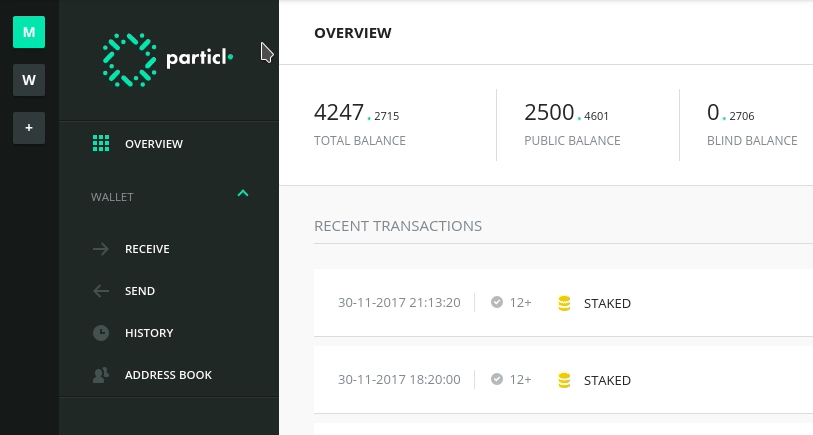Open the Send menu item

[169, 291]
